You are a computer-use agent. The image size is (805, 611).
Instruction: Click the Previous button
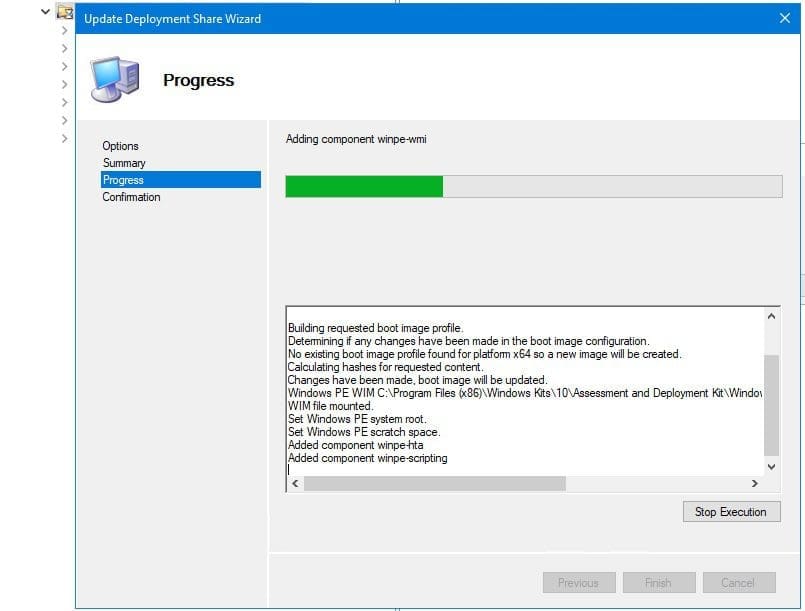click(x=578, y=582)
